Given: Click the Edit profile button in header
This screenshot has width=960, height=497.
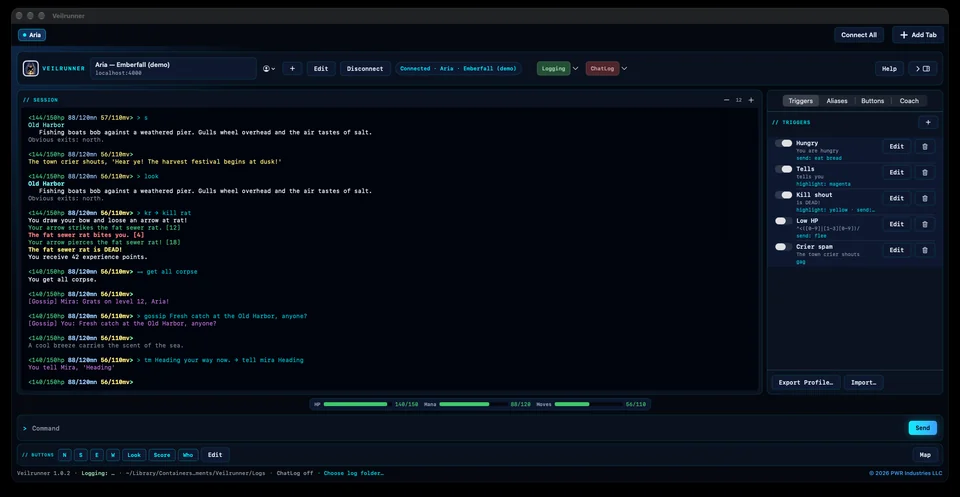Looking at the screenshot, I should point(321,69).
